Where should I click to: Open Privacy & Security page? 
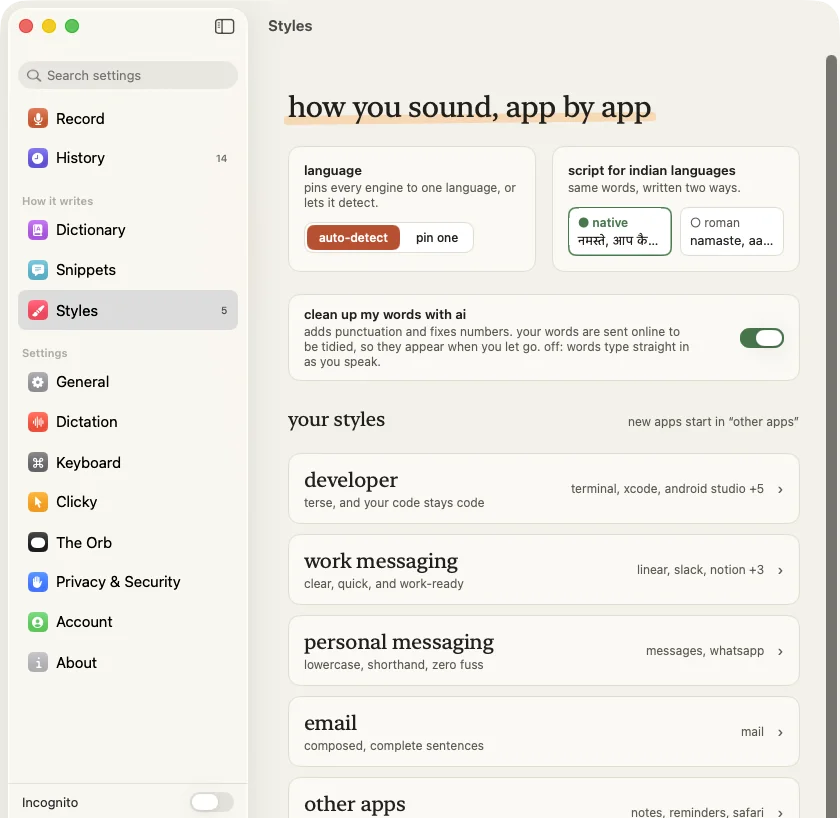point(118,582)
